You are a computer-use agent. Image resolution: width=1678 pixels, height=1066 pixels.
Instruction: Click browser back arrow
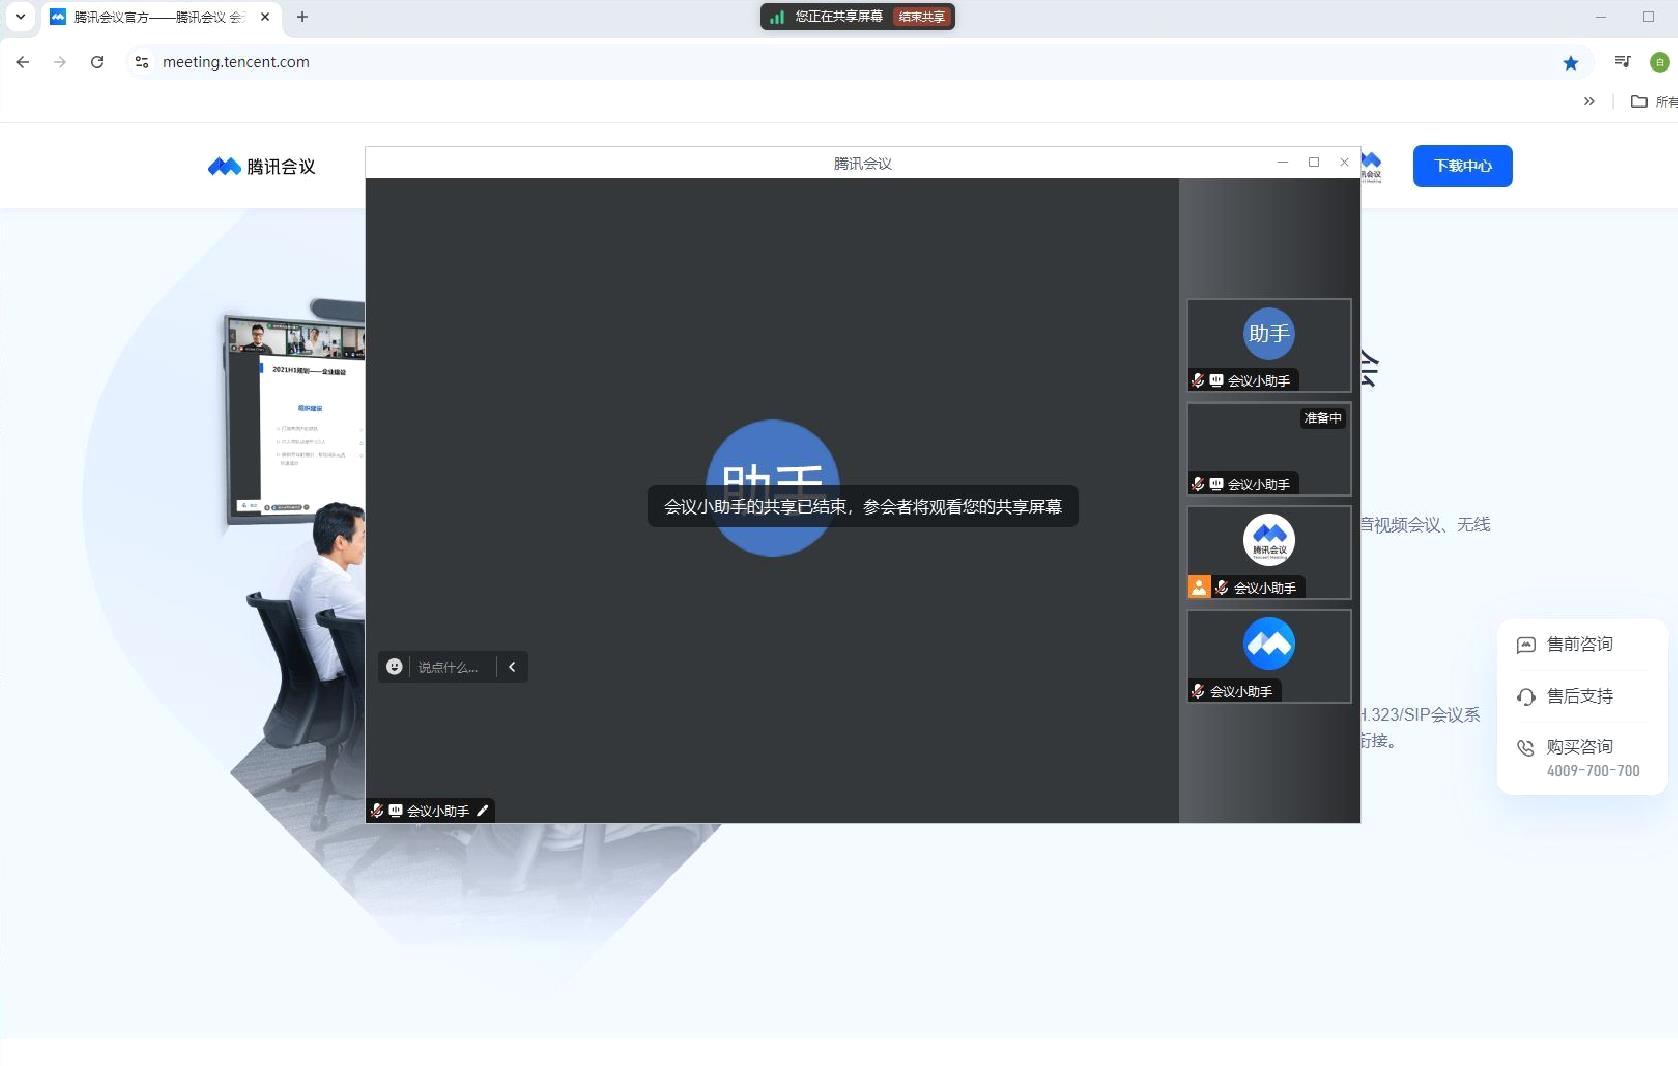(x=23, y=62)
